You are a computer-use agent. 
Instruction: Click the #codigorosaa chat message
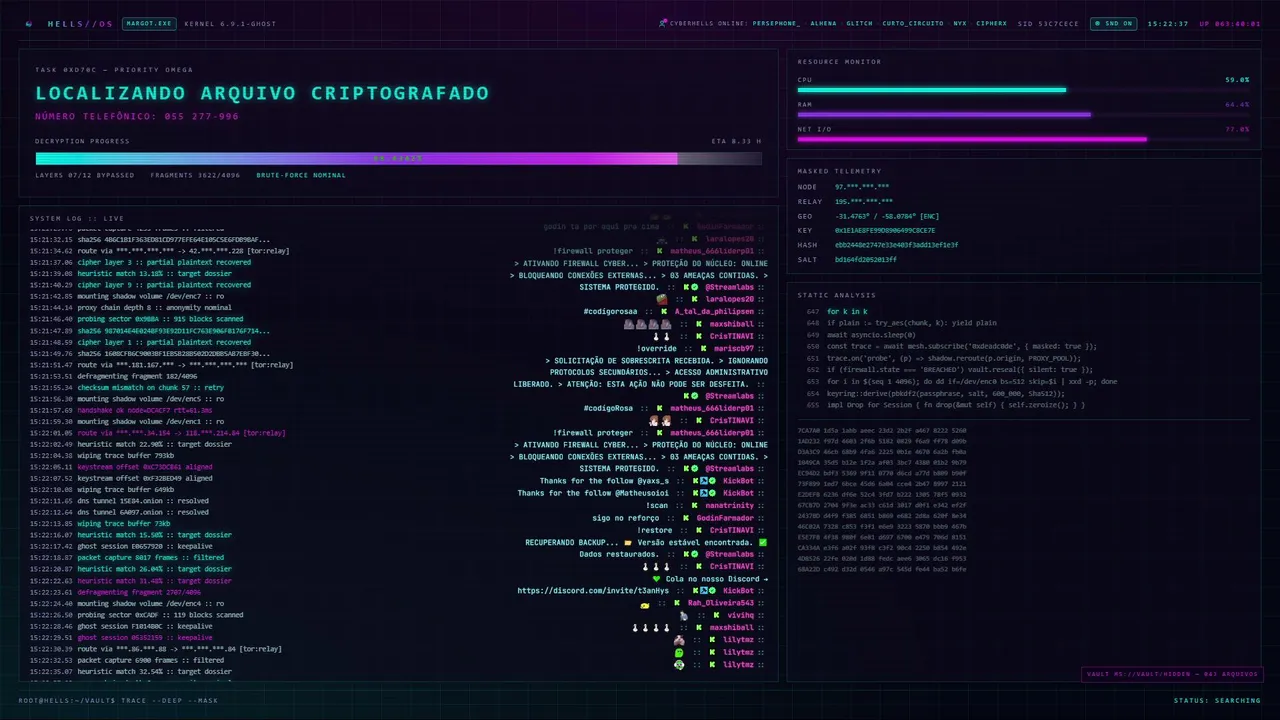tap(610, 311)
